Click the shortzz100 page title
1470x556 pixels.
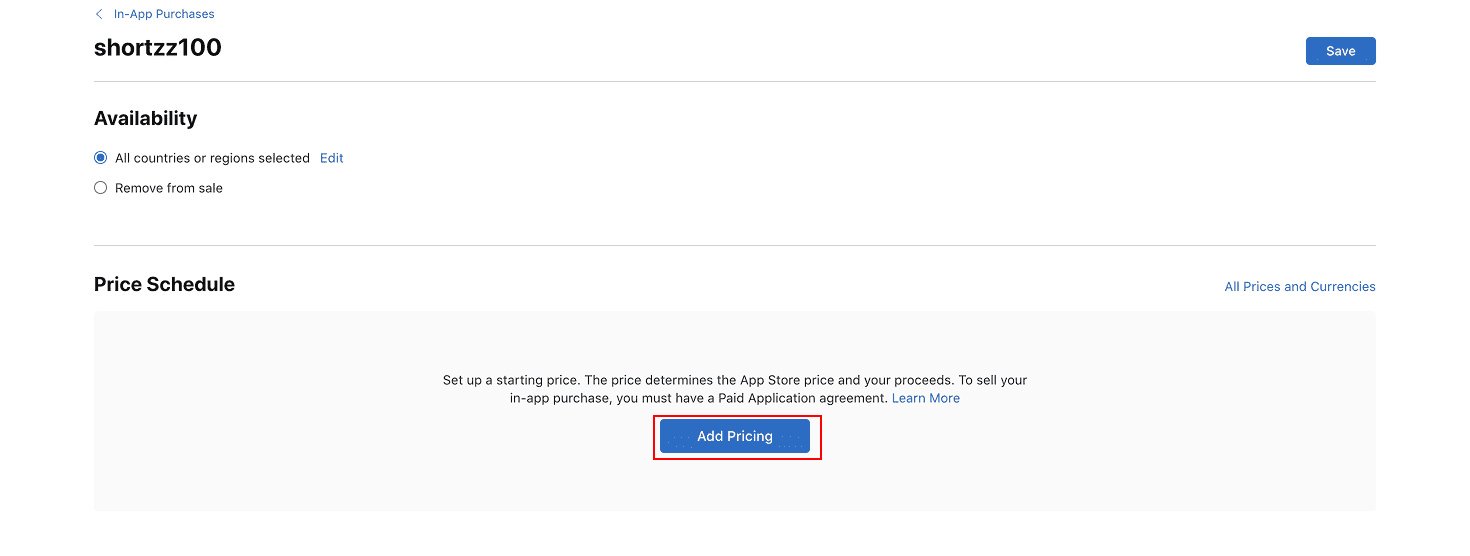158,47
